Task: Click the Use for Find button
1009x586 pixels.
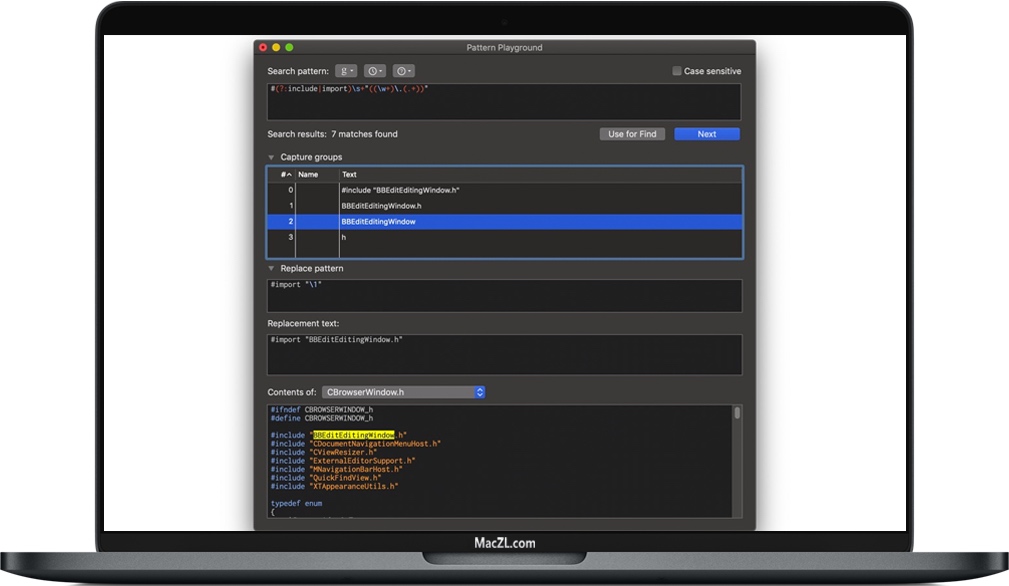Action: (632, 133)
